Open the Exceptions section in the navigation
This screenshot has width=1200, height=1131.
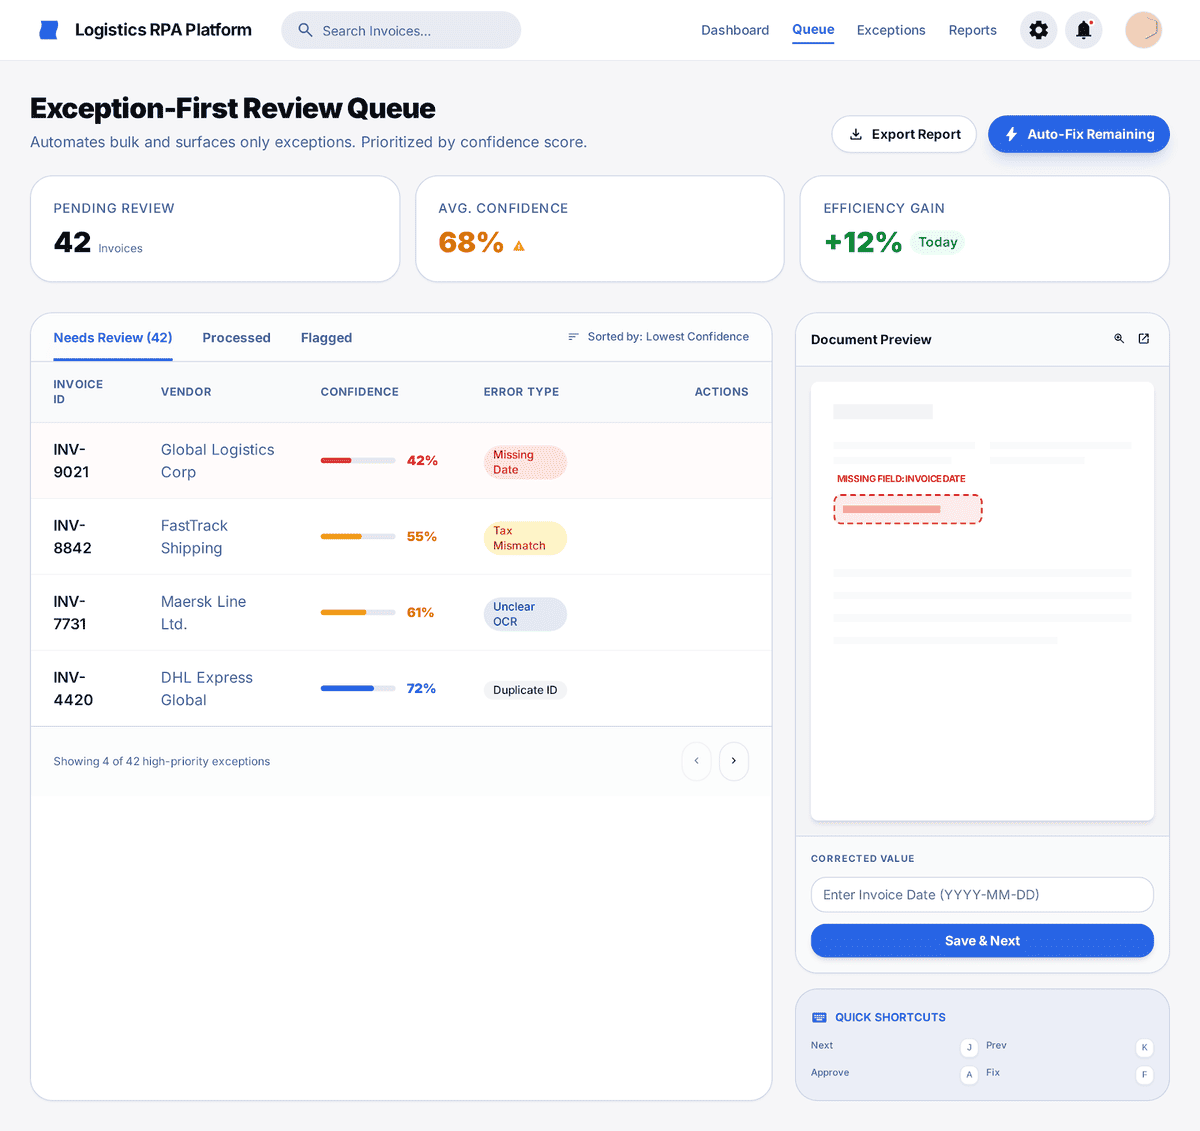(x=891, y=30)
